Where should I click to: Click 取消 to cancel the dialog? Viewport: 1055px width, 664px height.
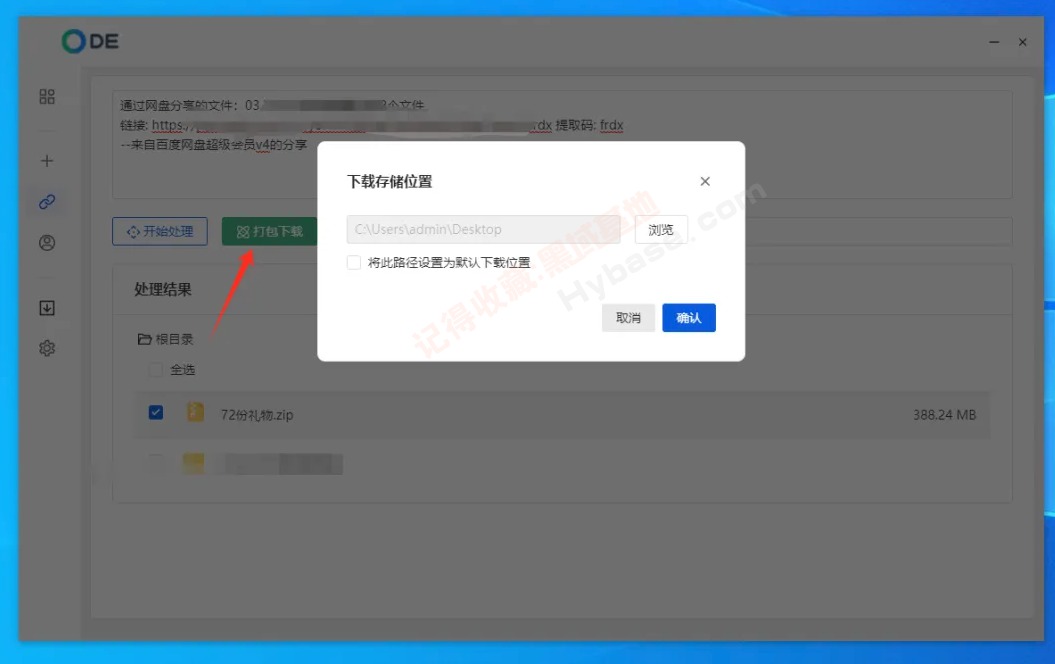(x=628, y=318)
